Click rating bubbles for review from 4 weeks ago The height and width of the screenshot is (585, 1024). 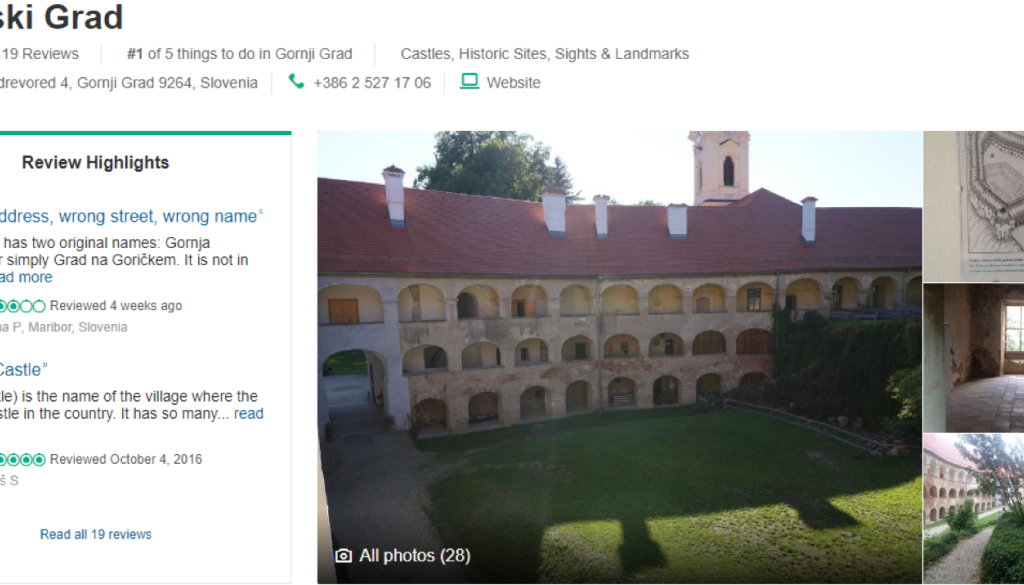(x=23, y=306)
